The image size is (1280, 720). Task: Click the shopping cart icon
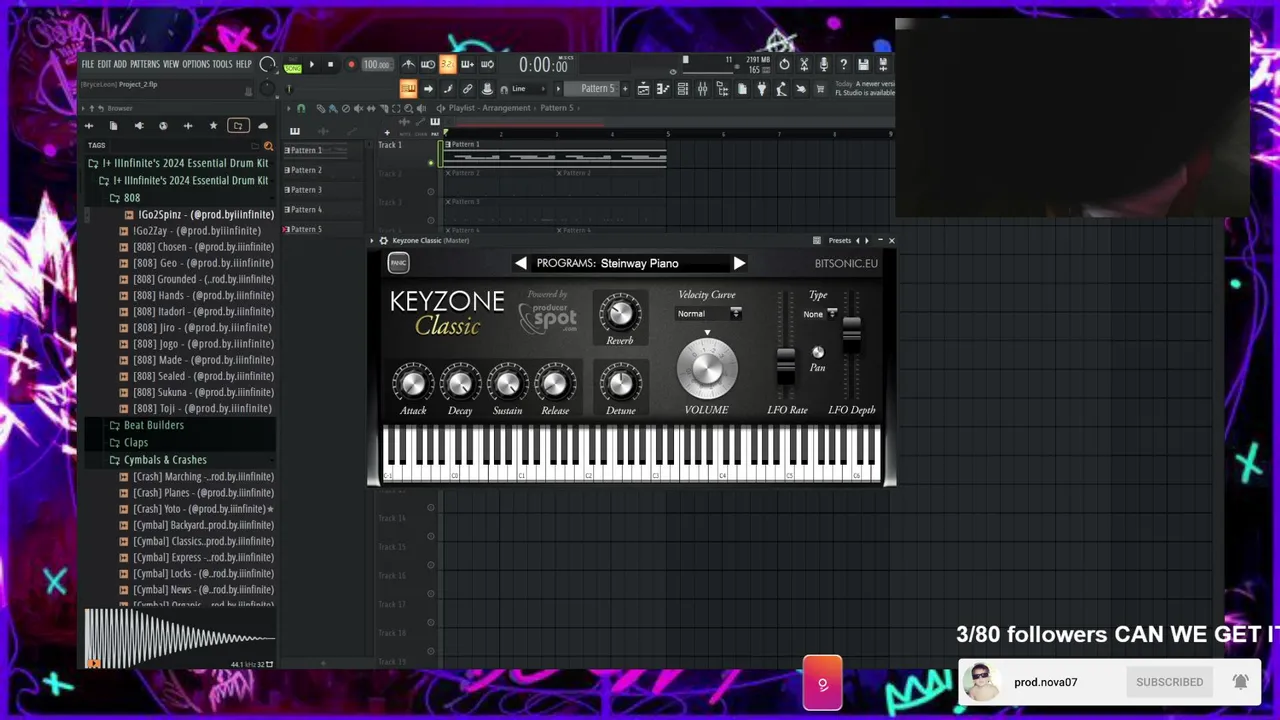coord(820,88)
